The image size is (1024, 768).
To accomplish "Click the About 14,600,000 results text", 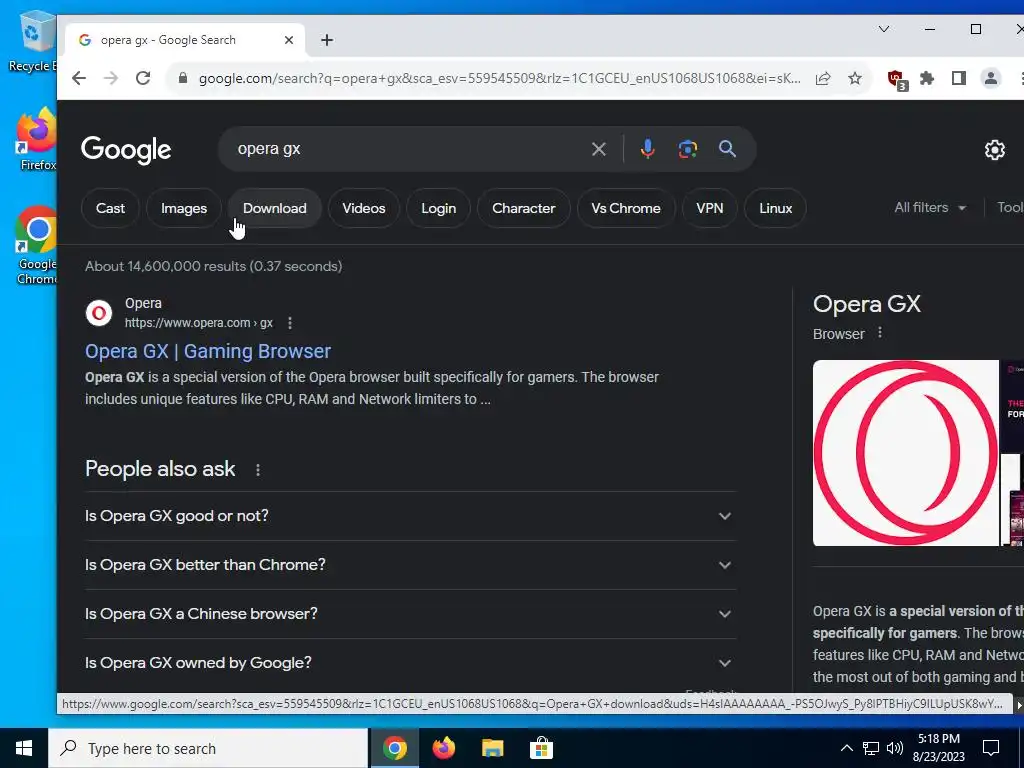I will coord(214,266).
